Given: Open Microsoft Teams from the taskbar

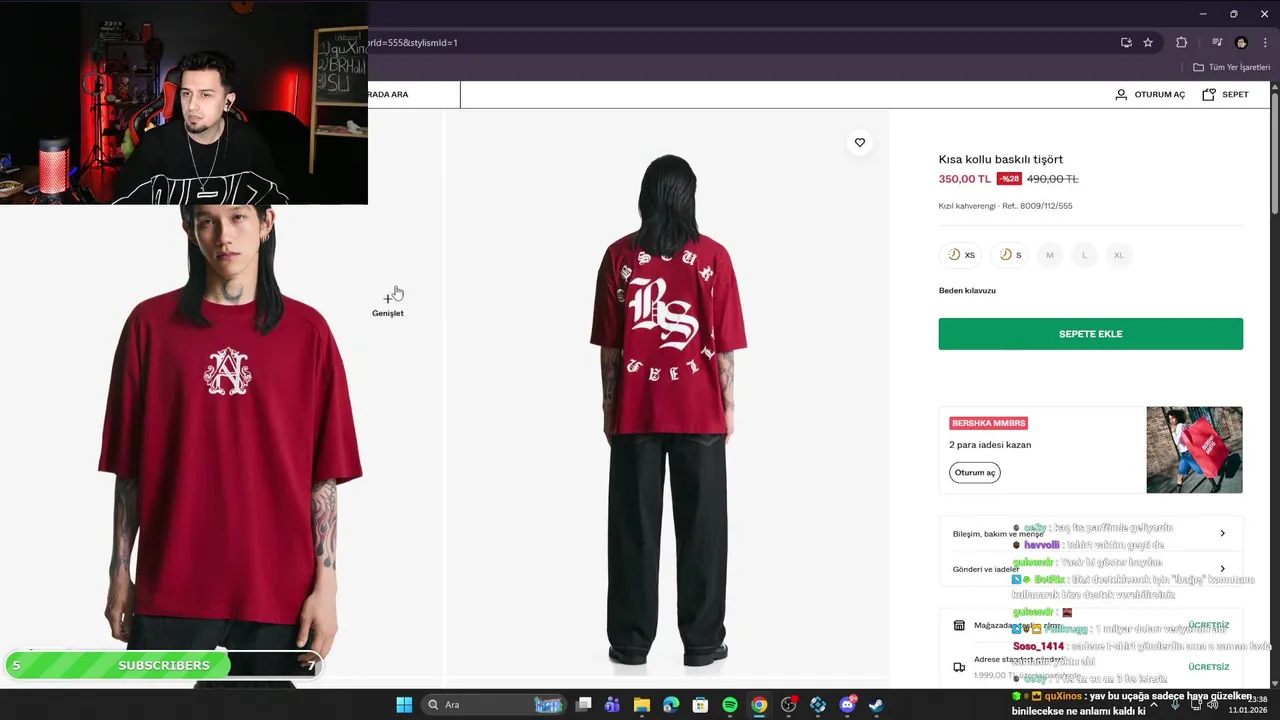Looking at the screenshot, I should [612, 705].
